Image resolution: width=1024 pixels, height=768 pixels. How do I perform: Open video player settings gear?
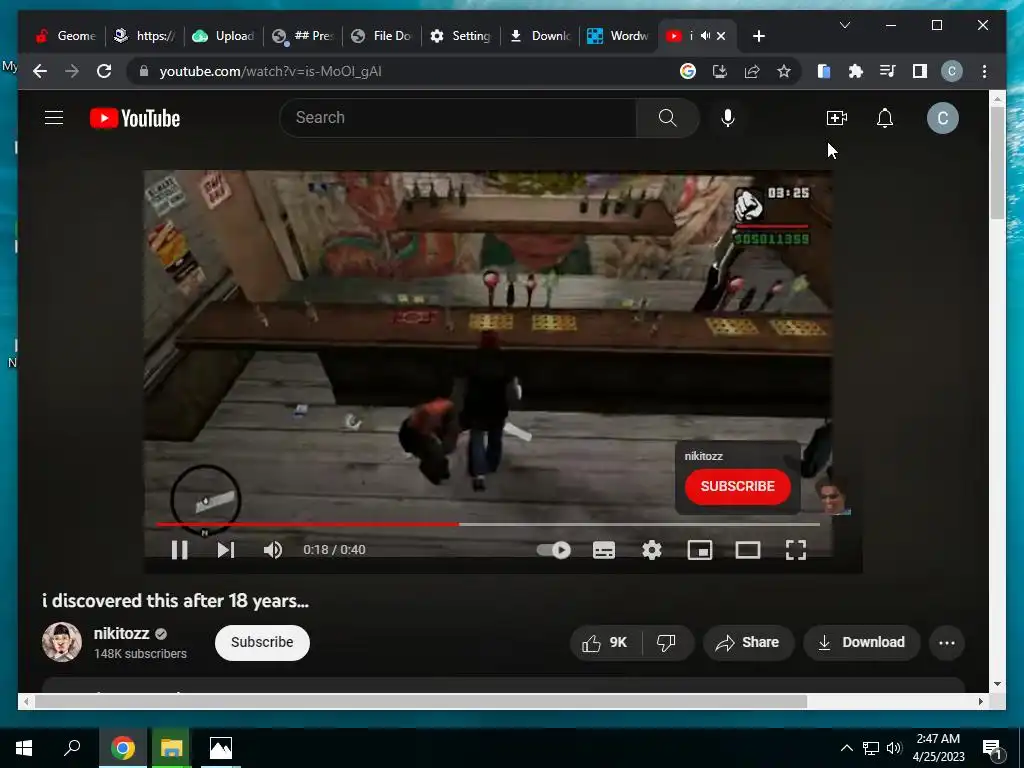[652, 551]
